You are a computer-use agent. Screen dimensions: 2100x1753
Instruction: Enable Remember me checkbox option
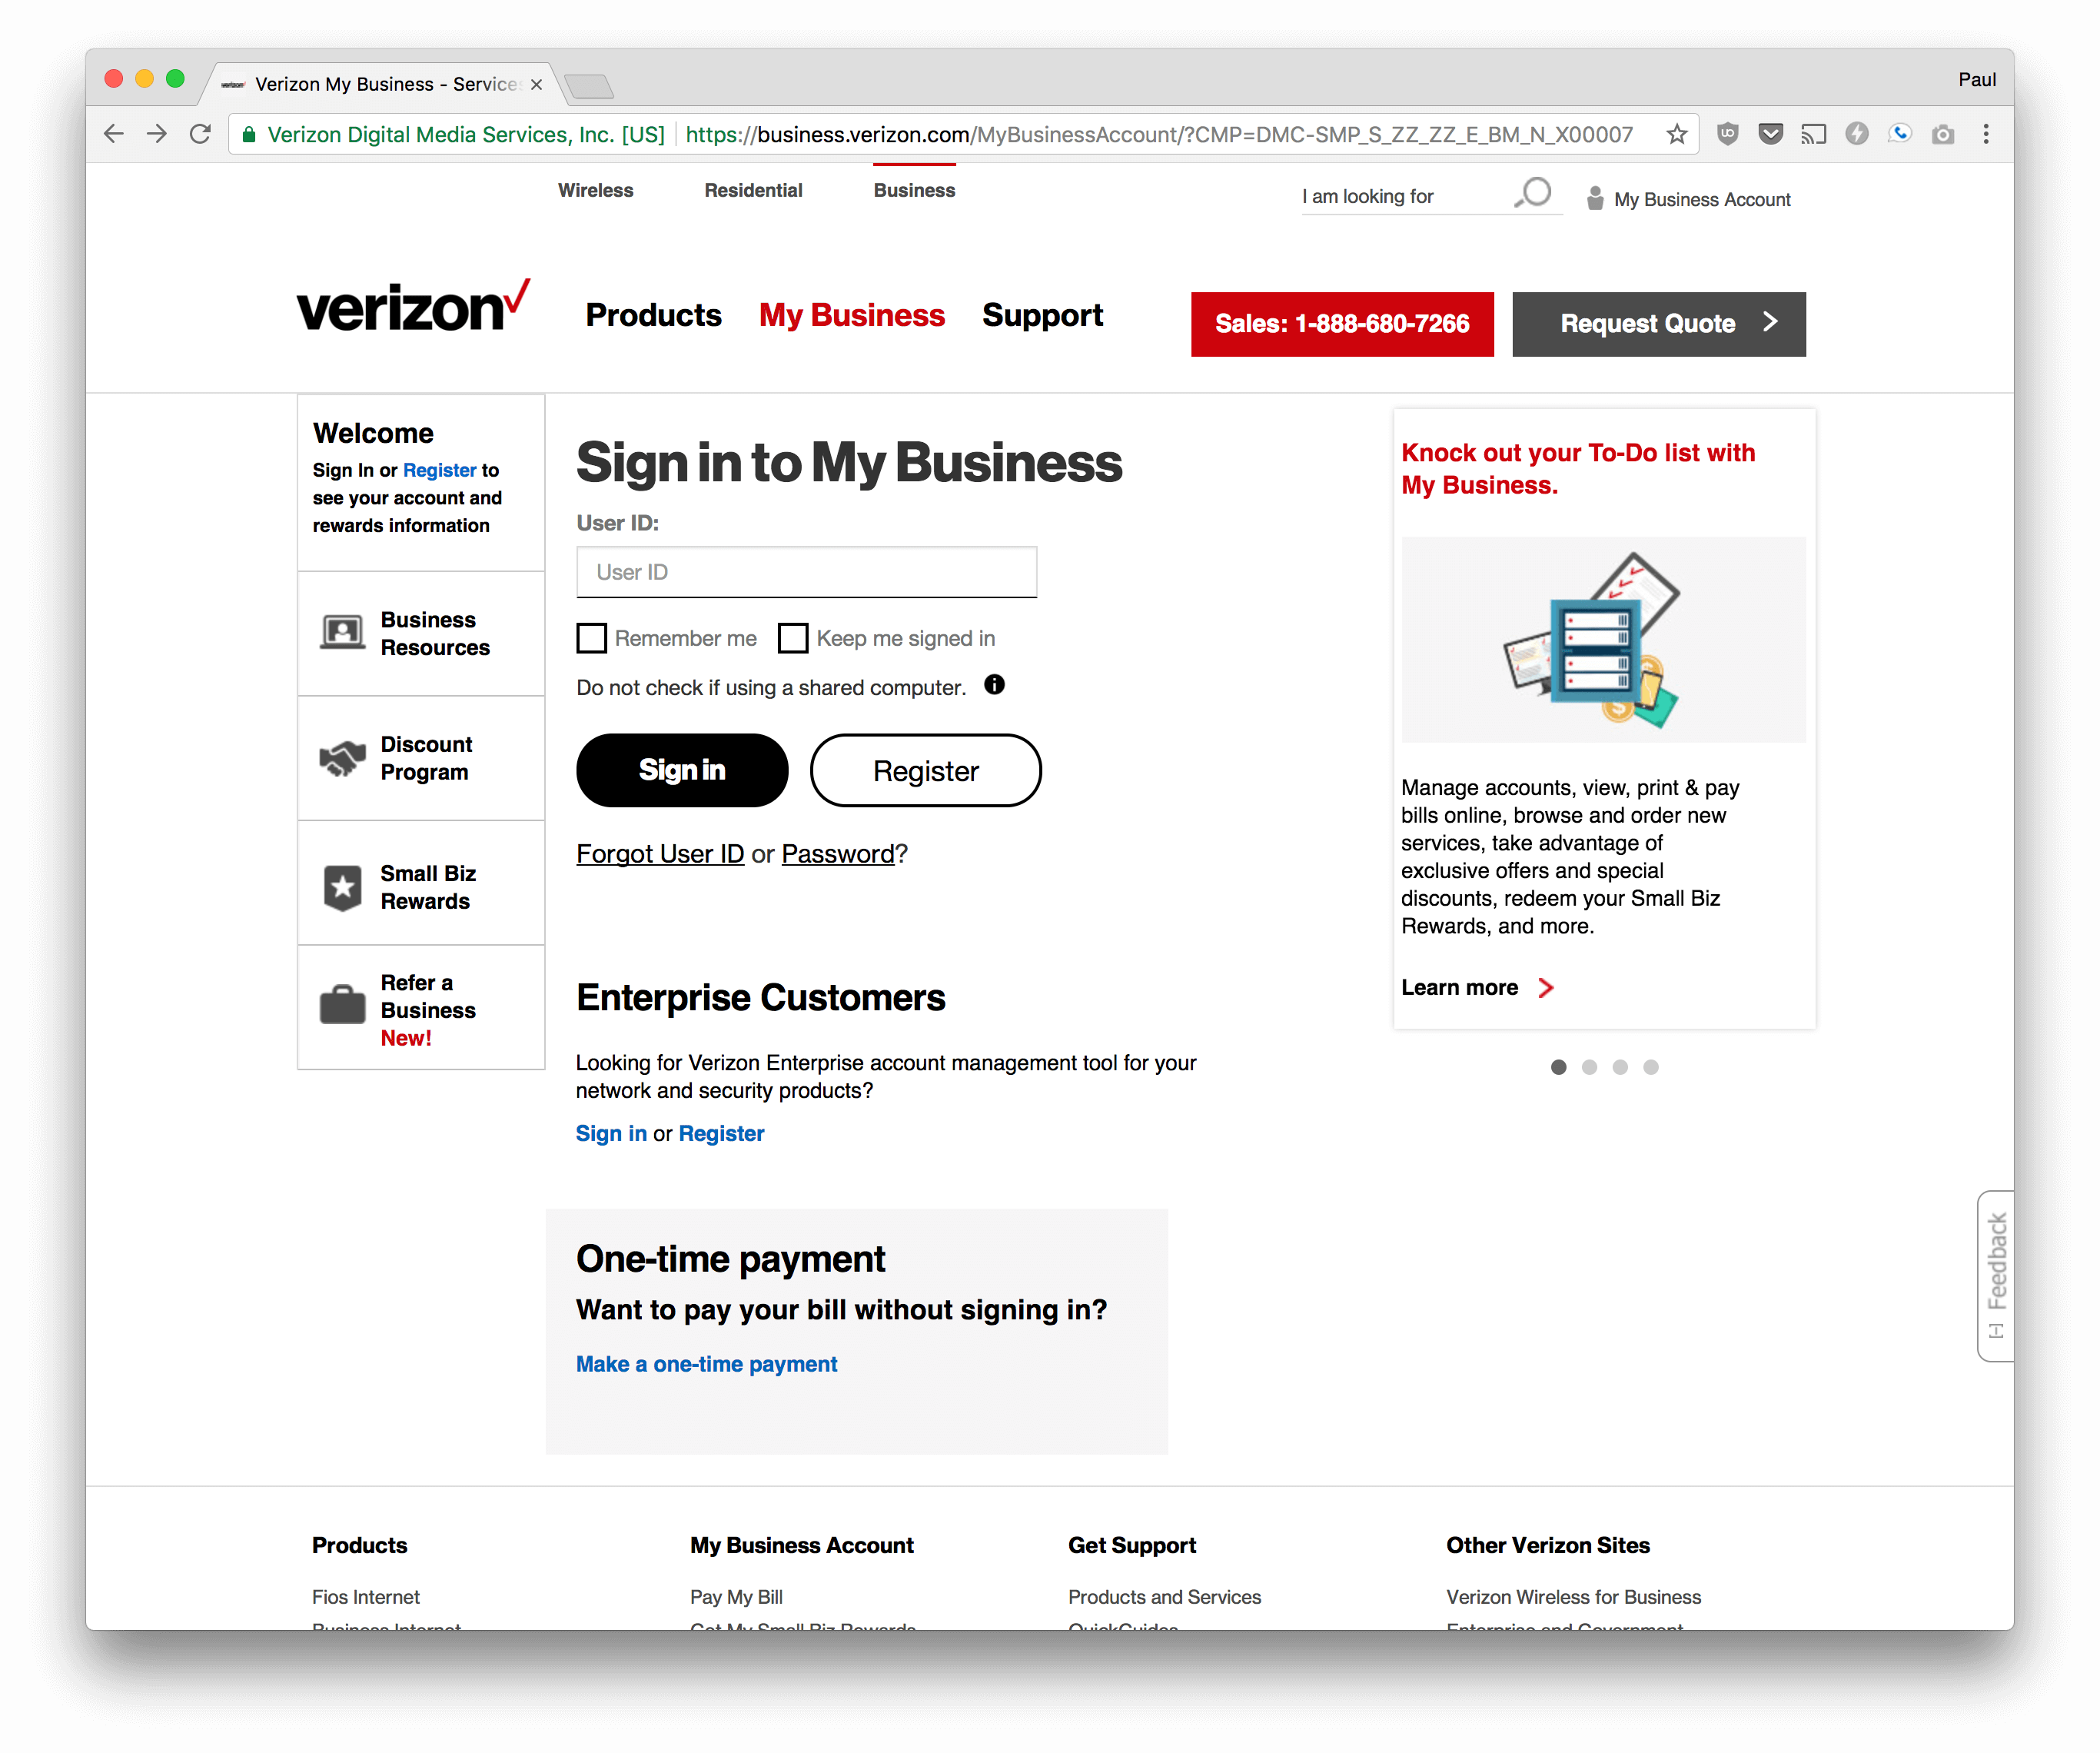[x=591, y=637]
